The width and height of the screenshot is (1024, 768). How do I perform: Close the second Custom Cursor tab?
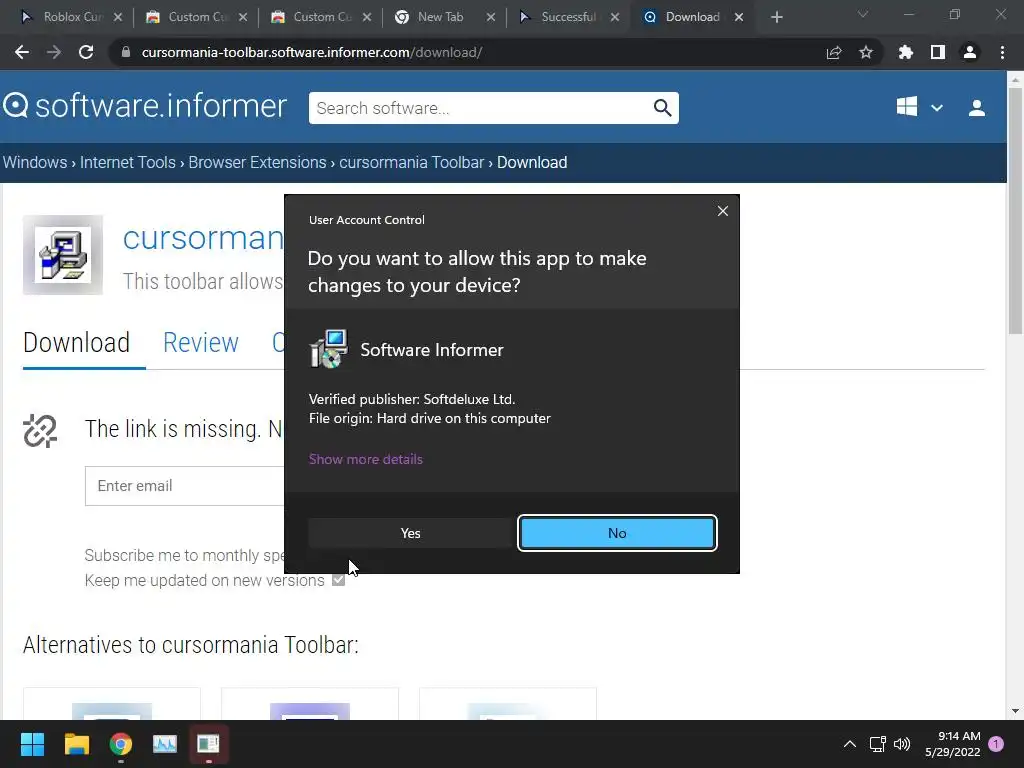[x=367, y=17]
